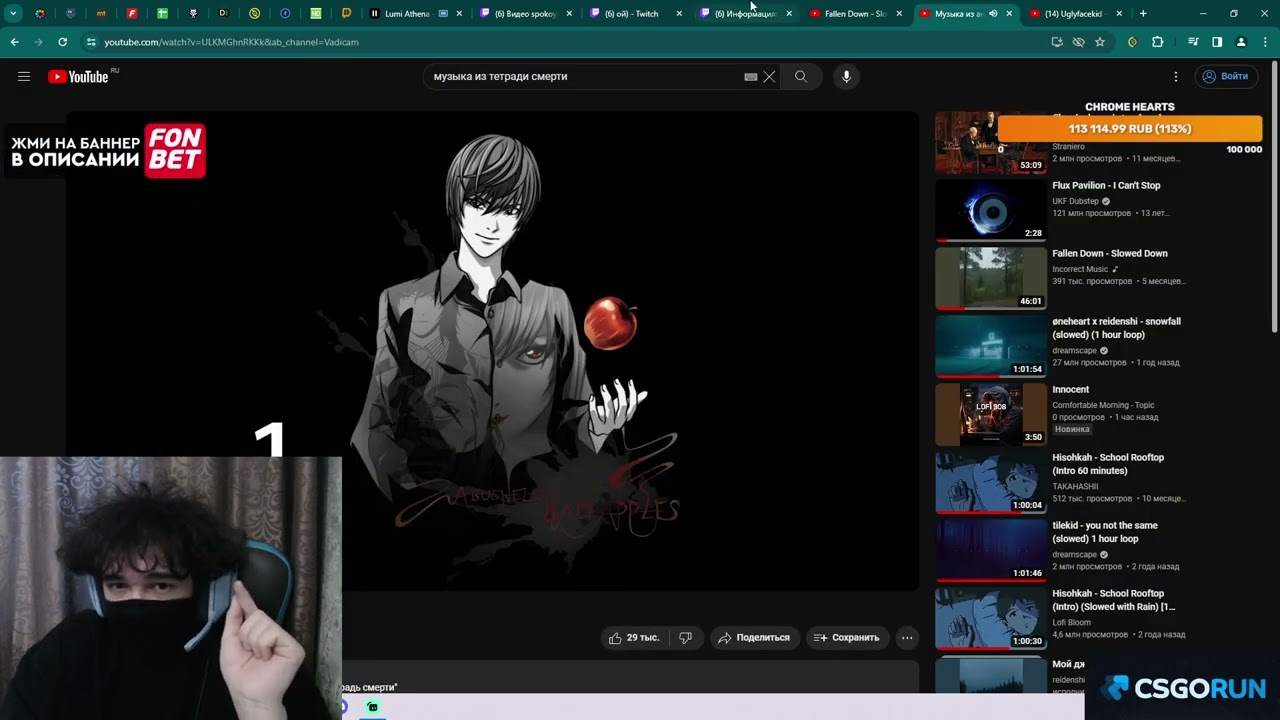The width and height of the screenshot is (1280, 720).
Task: Switch to the Lumi Athena tab
Action: coord(416,14)
